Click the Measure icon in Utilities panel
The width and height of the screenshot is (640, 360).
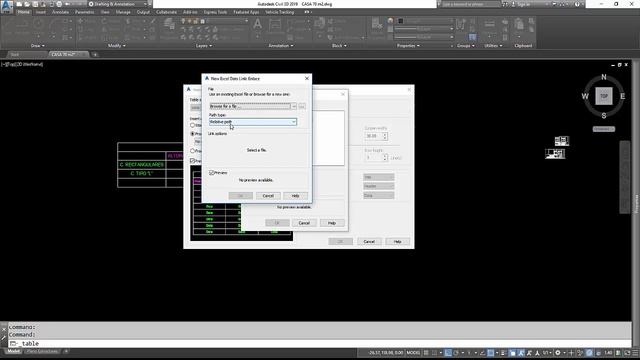(x=489, y=24)
